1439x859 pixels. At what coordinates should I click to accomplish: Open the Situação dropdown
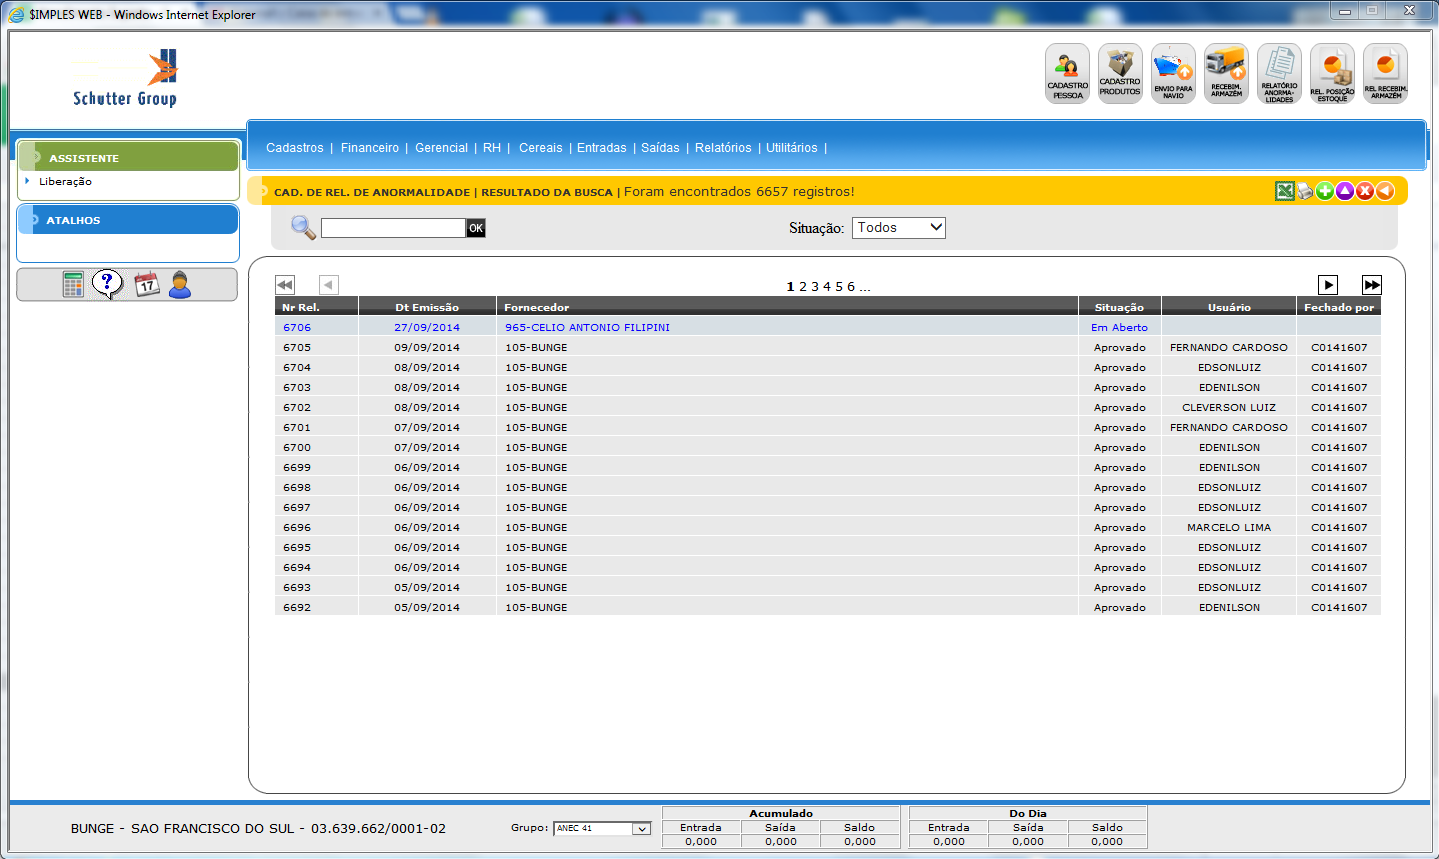[898, 228]
